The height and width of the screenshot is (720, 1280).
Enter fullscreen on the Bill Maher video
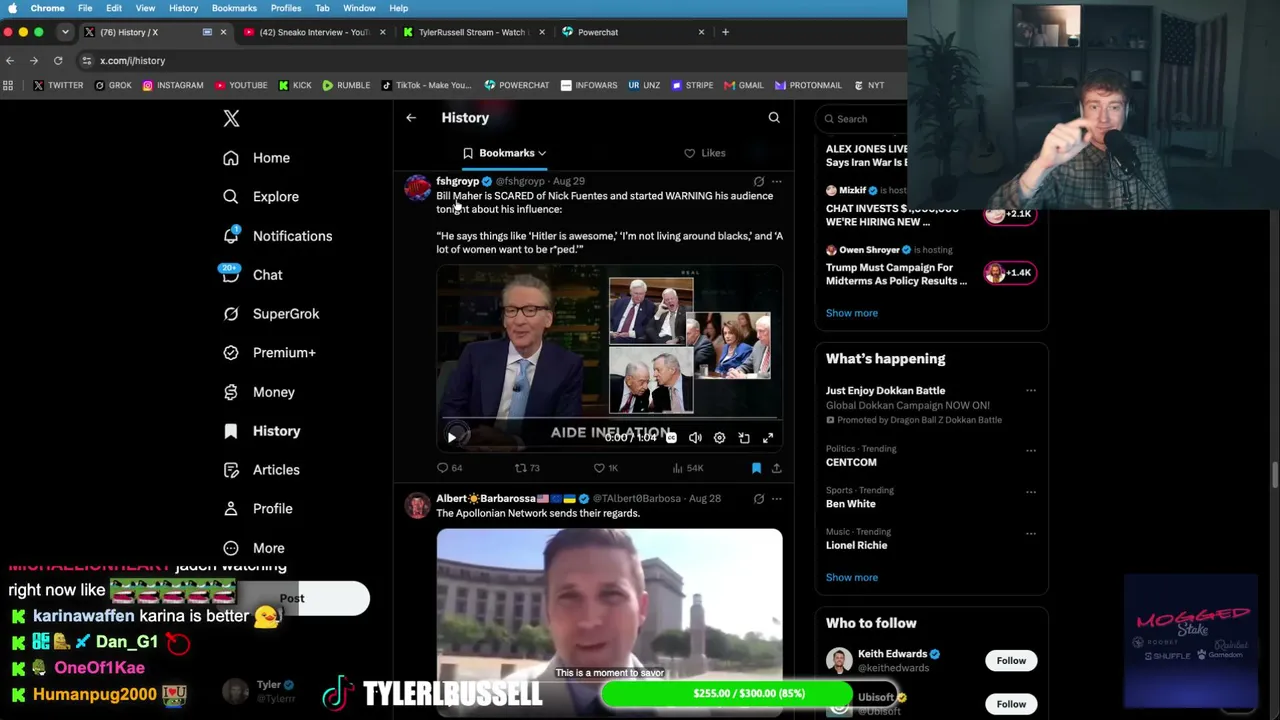point(768,438)
